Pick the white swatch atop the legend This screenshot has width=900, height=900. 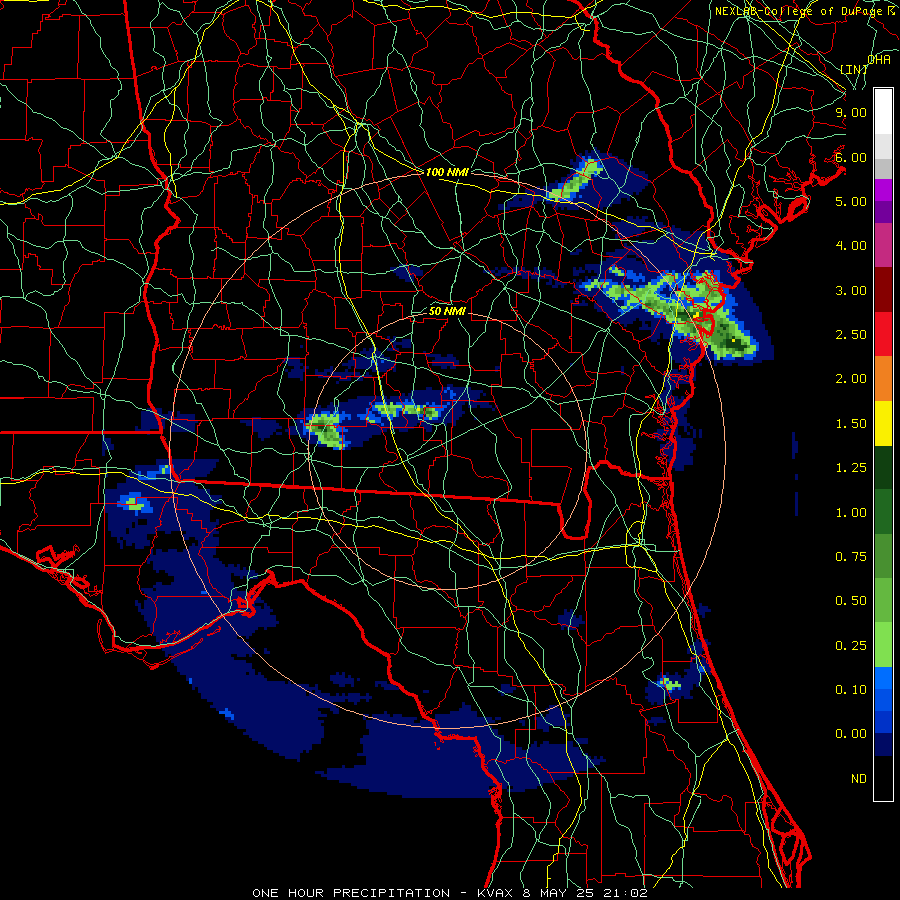[883, 111]
